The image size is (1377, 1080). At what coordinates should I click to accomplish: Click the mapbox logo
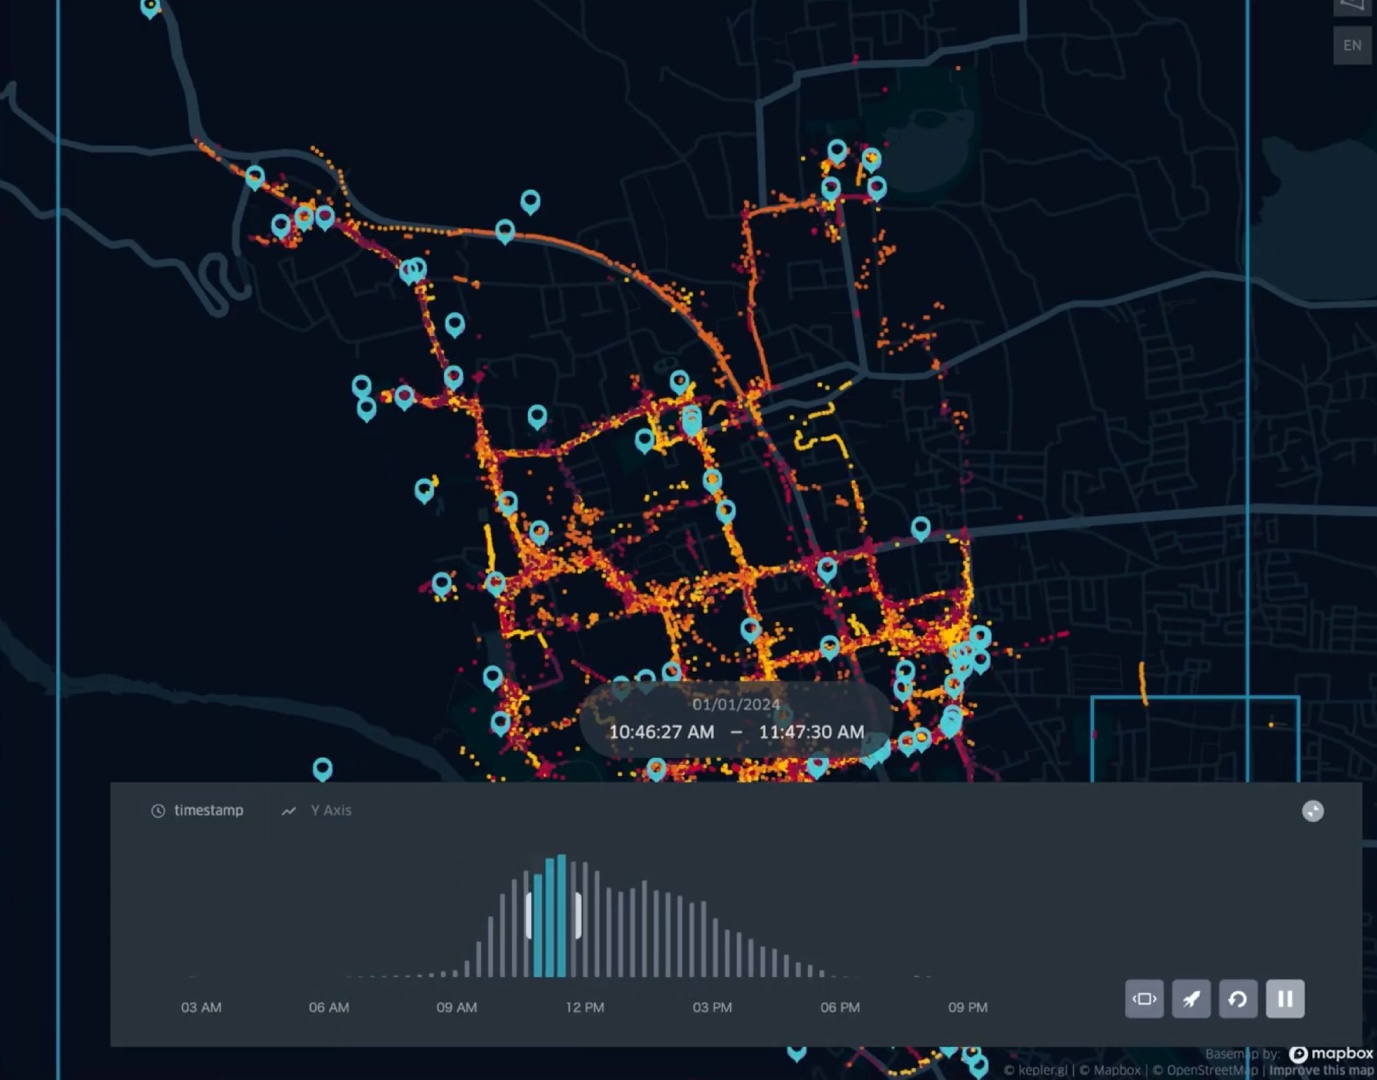tap(1331, 1053)
